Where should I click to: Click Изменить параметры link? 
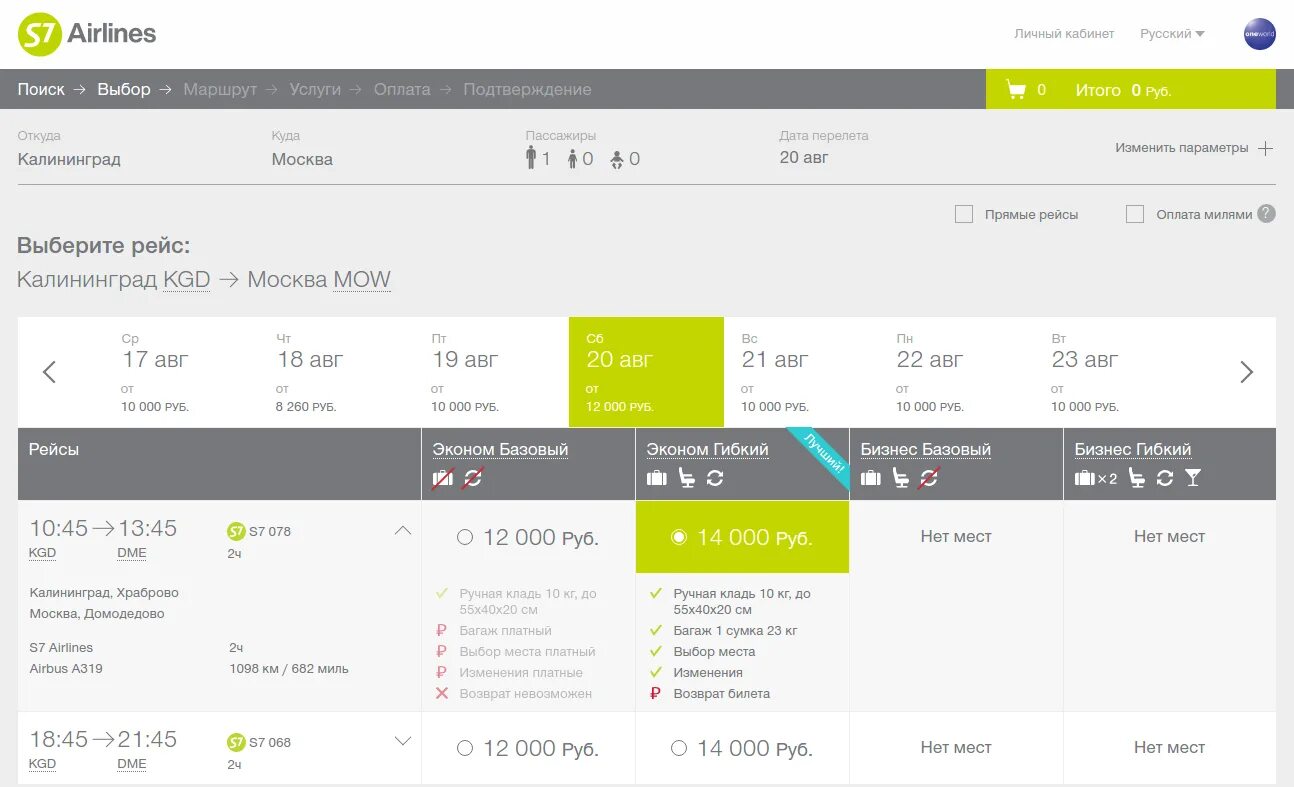1182,148
